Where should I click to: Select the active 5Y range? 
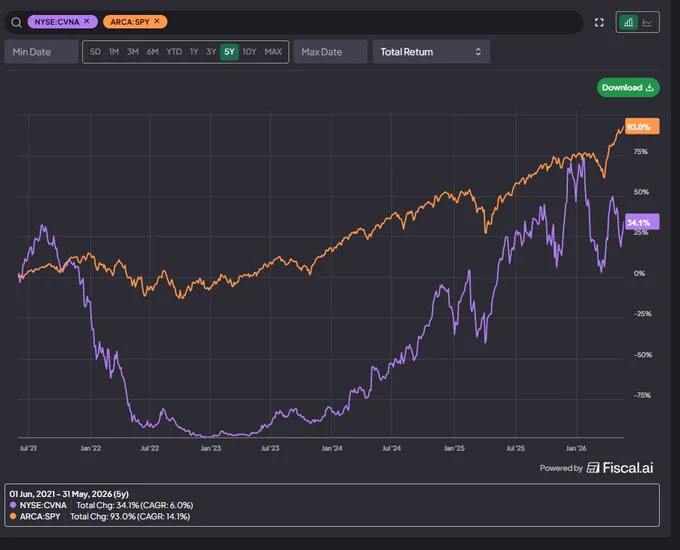point(229,52)
